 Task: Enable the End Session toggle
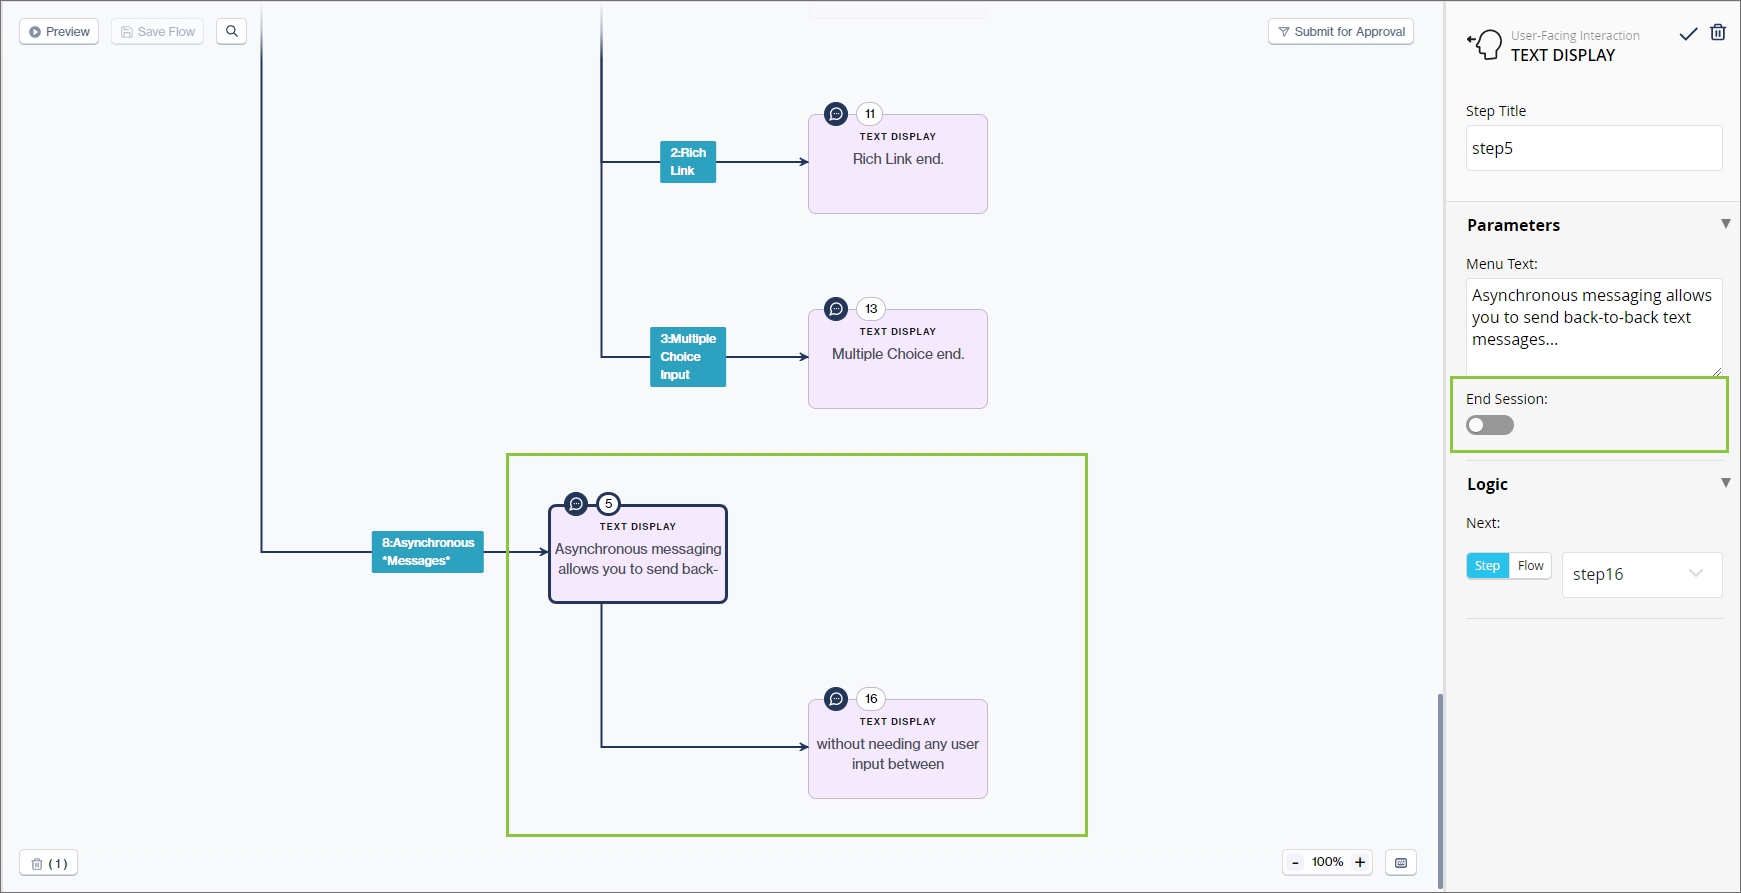click(x=1489, y=425)
